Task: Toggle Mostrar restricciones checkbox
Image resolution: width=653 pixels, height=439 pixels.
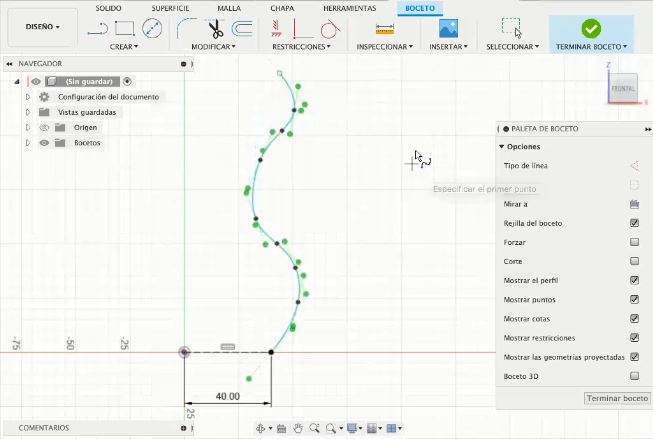Action: tap(634, 338)
